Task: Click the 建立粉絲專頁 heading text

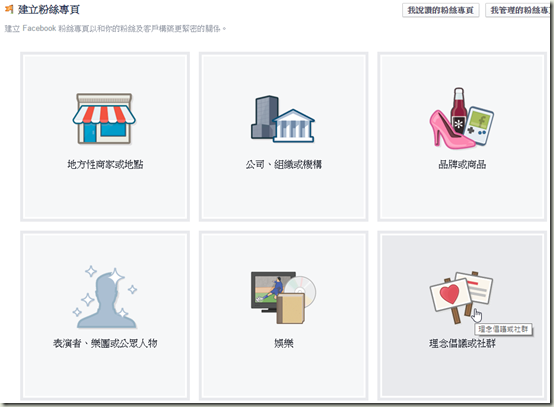Action: coord(49,10)
